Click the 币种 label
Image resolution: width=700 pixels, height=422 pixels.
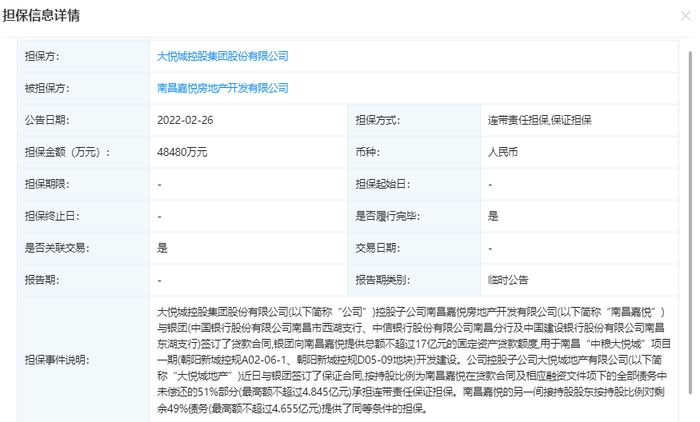pos(367,152)
